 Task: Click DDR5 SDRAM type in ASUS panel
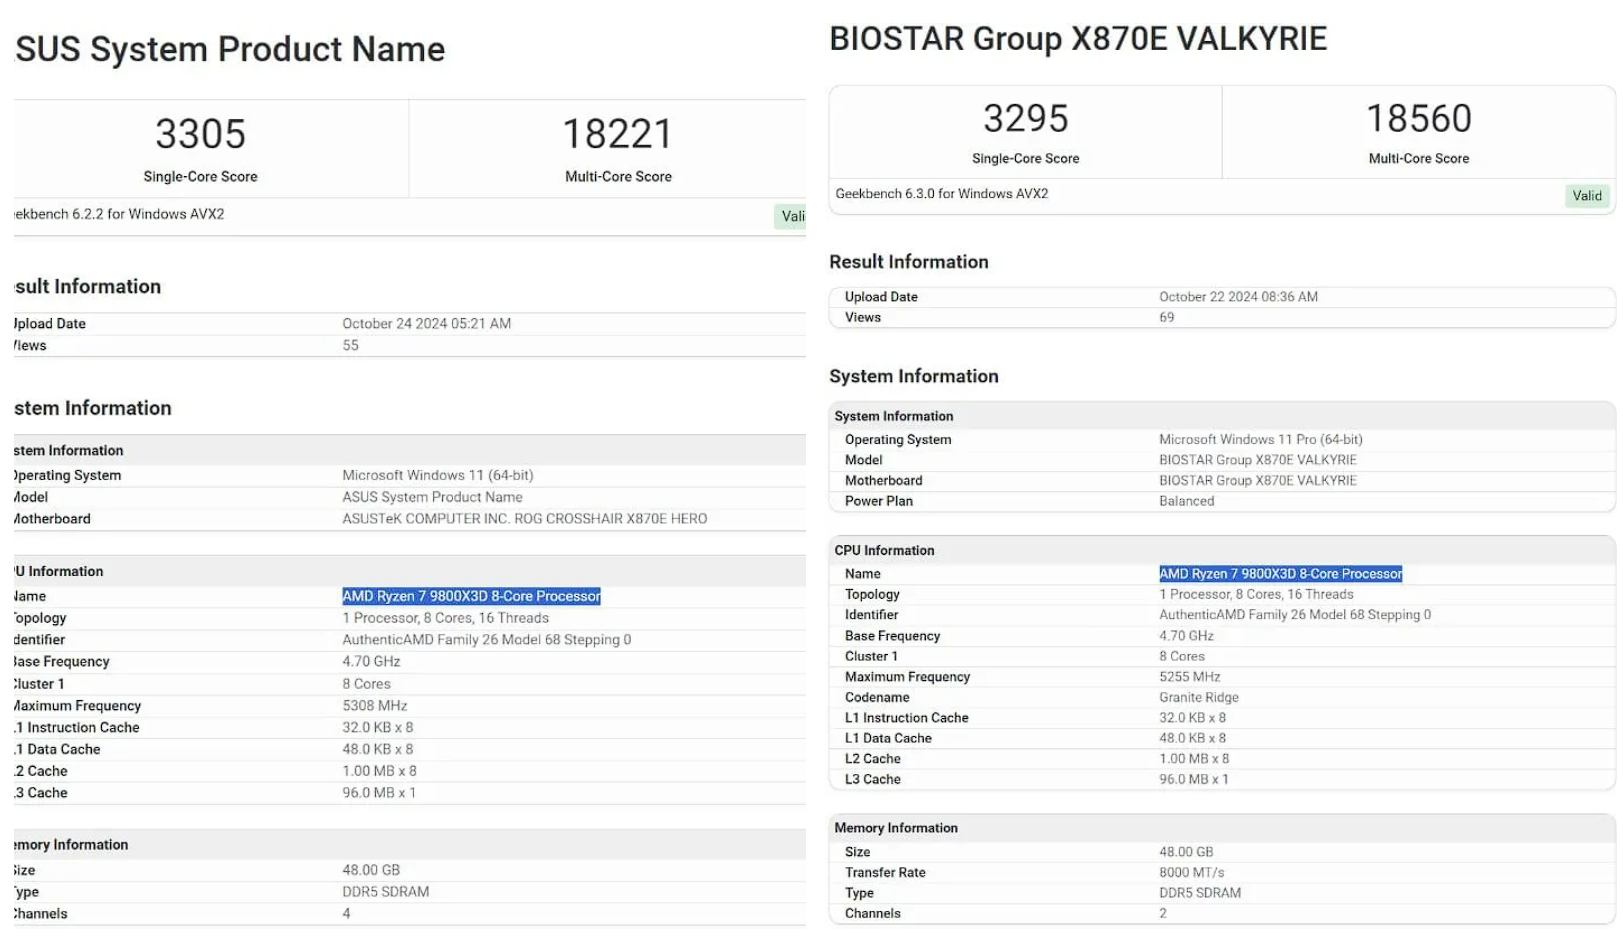pyautogui.click(x=385, y=892)
